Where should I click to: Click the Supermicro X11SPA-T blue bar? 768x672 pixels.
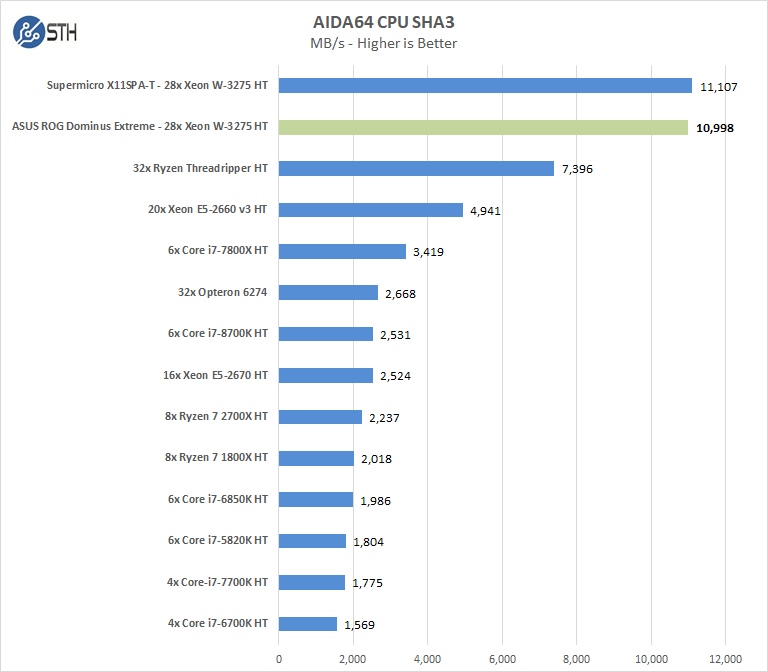point(485,85)
